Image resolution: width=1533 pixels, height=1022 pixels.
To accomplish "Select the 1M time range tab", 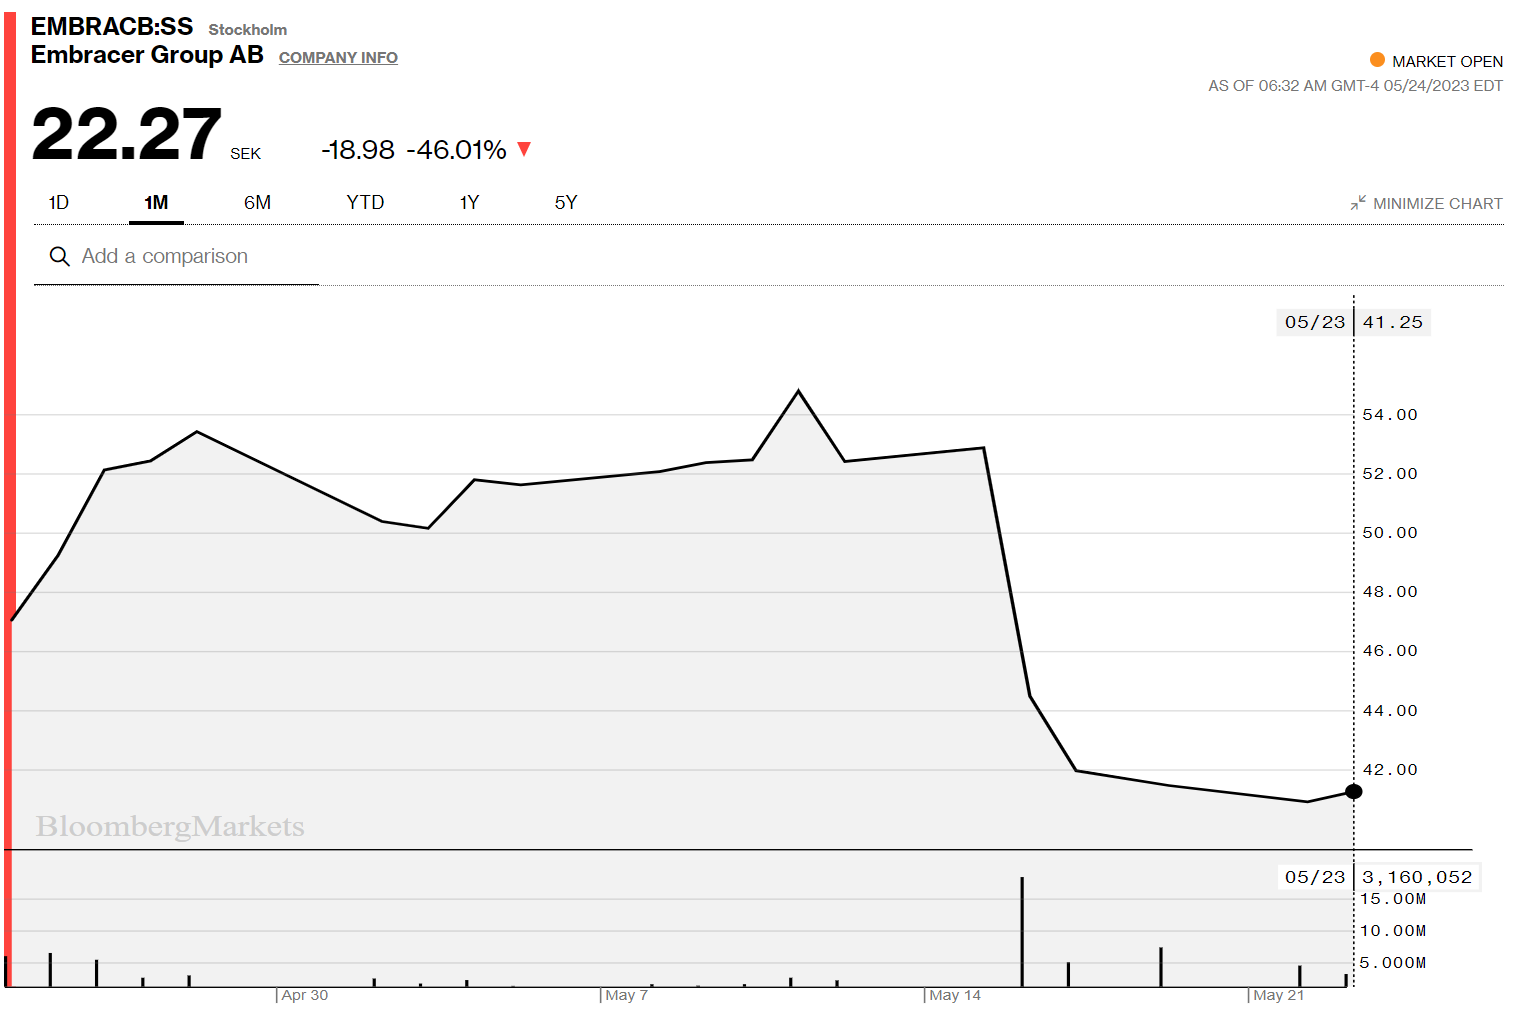I will tap(156, 203).
